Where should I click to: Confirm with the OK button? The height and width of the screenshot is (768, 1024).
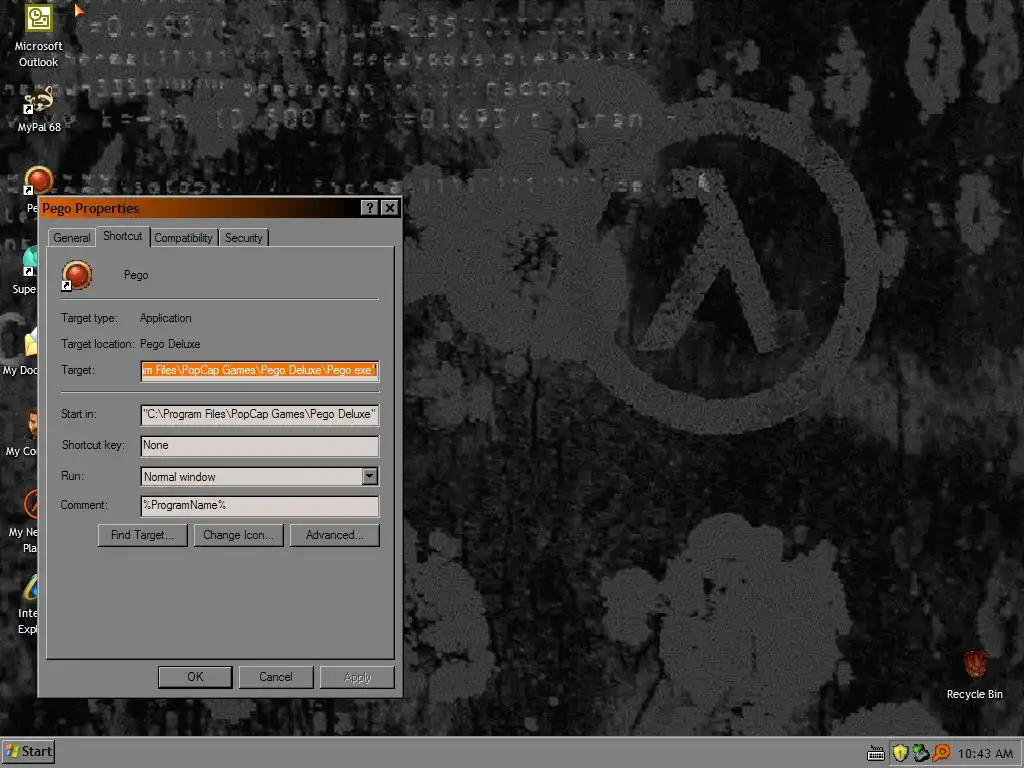[195, 677]
